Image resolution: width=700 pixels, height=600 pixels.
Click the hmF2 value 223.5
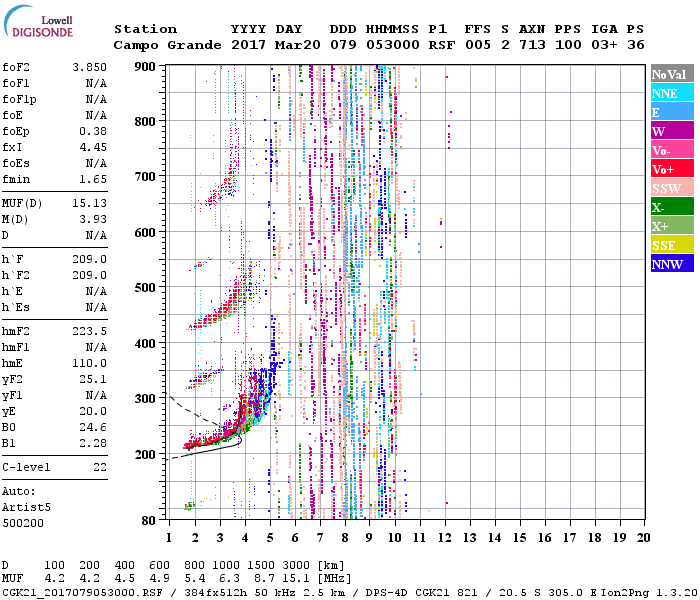90,331
